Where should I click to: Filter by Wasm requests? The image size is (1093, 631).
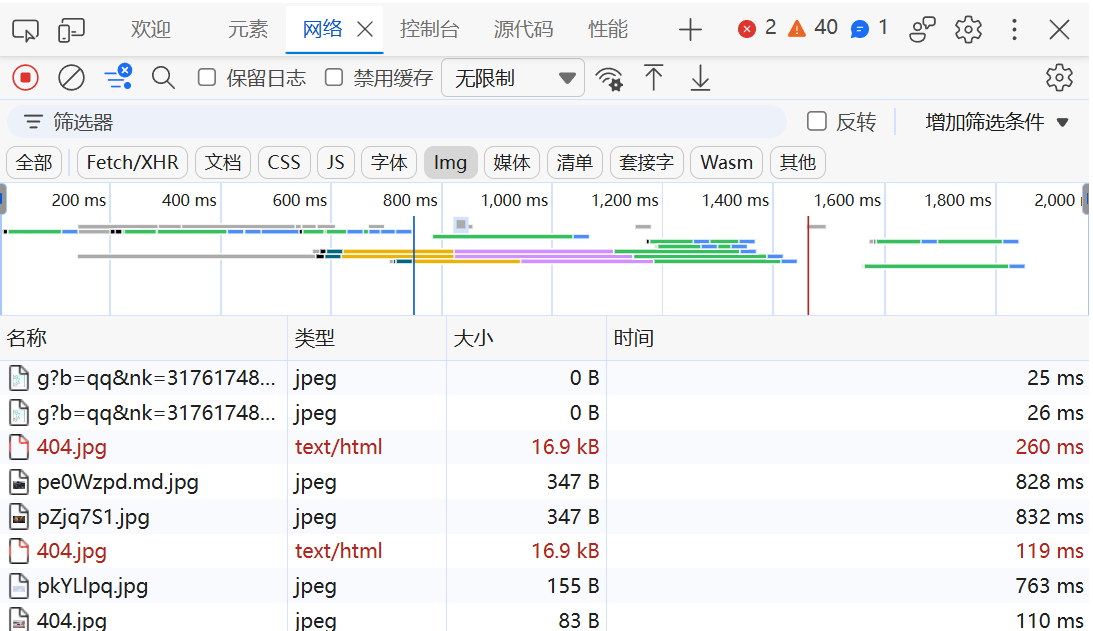click(x=726, y=162)
